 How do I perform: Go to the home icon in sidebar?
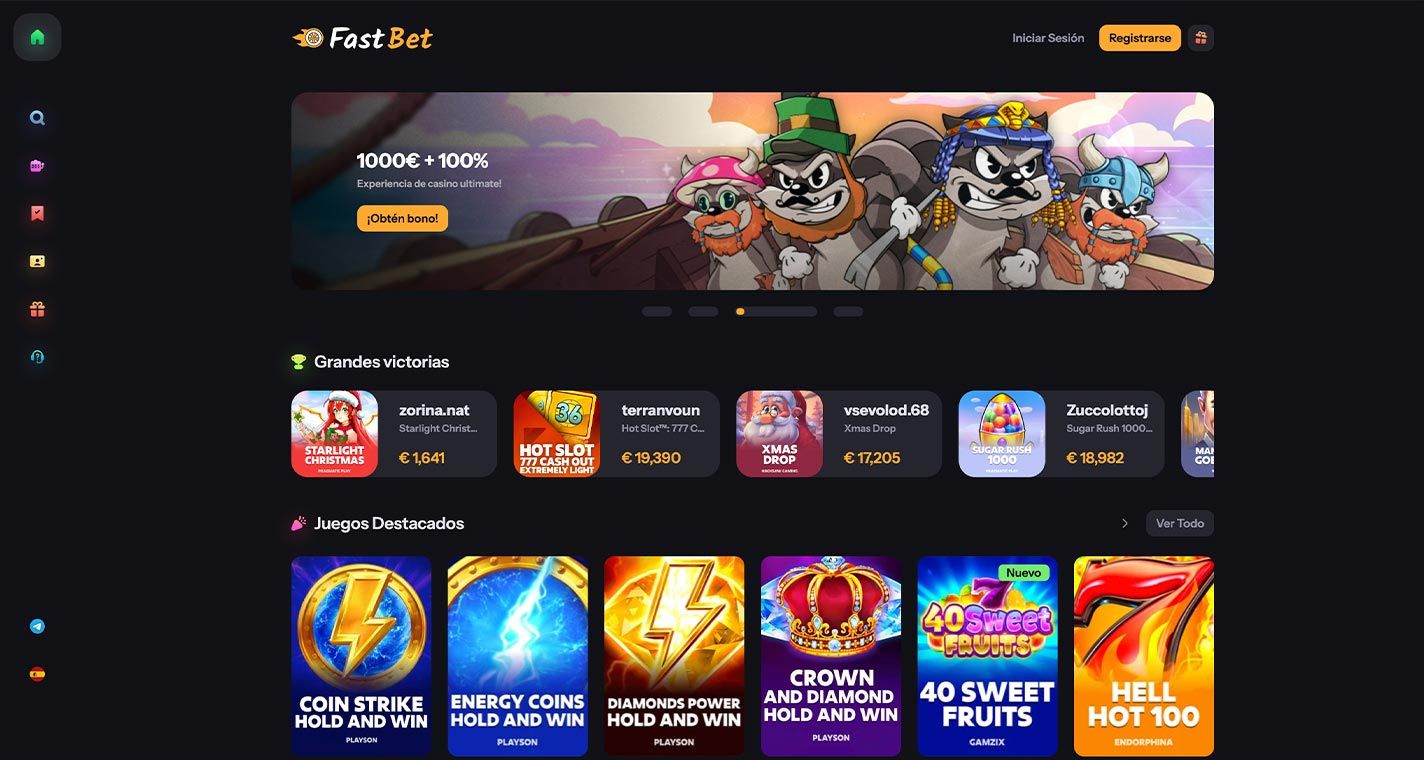37,37
